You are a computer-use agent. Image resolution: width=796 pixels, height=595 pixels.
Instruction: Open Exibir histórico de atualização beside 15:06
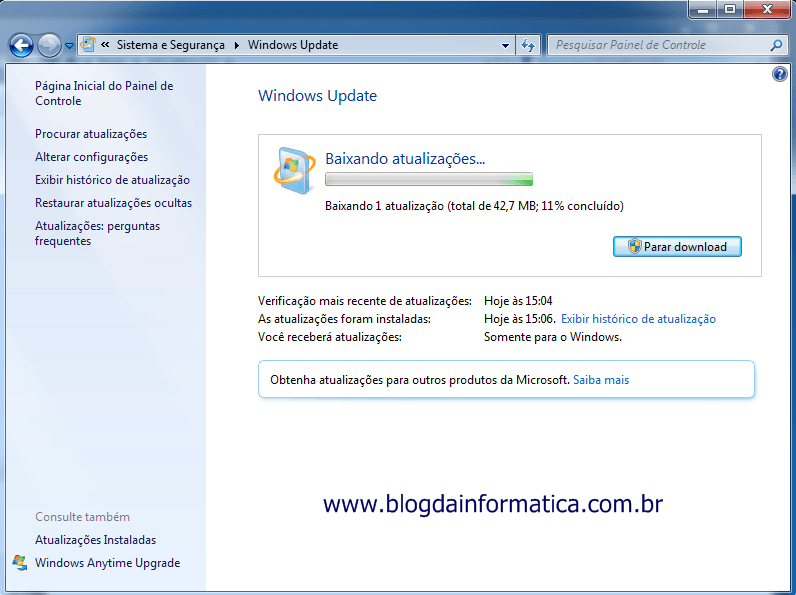point(638,319)
